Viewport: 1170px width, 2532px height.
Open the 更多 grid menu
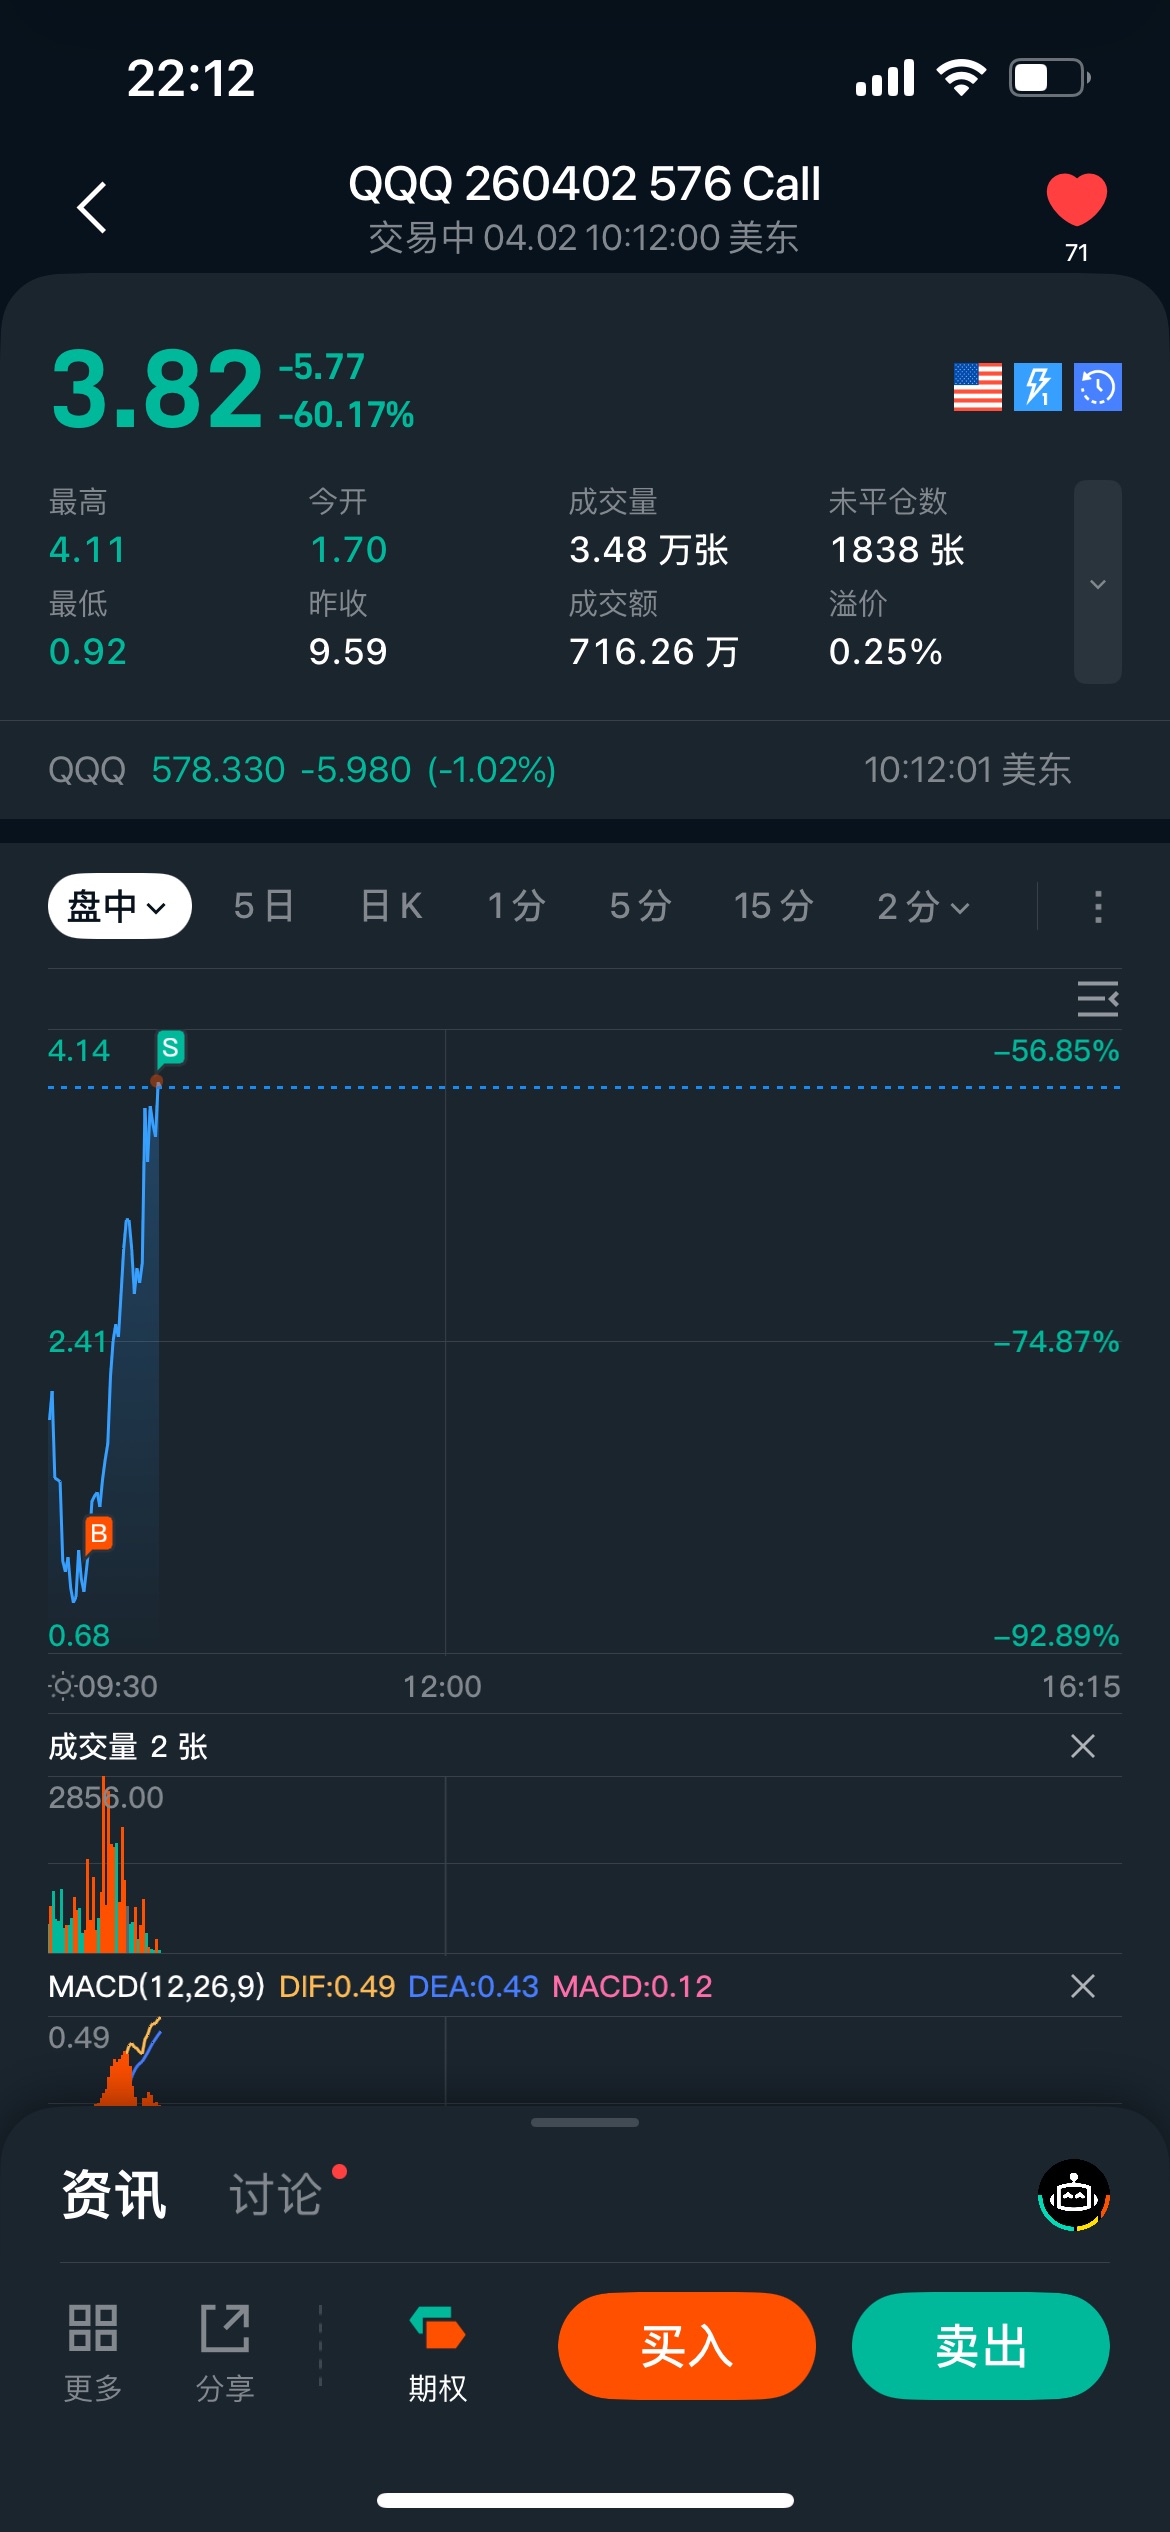(93, 2346)
